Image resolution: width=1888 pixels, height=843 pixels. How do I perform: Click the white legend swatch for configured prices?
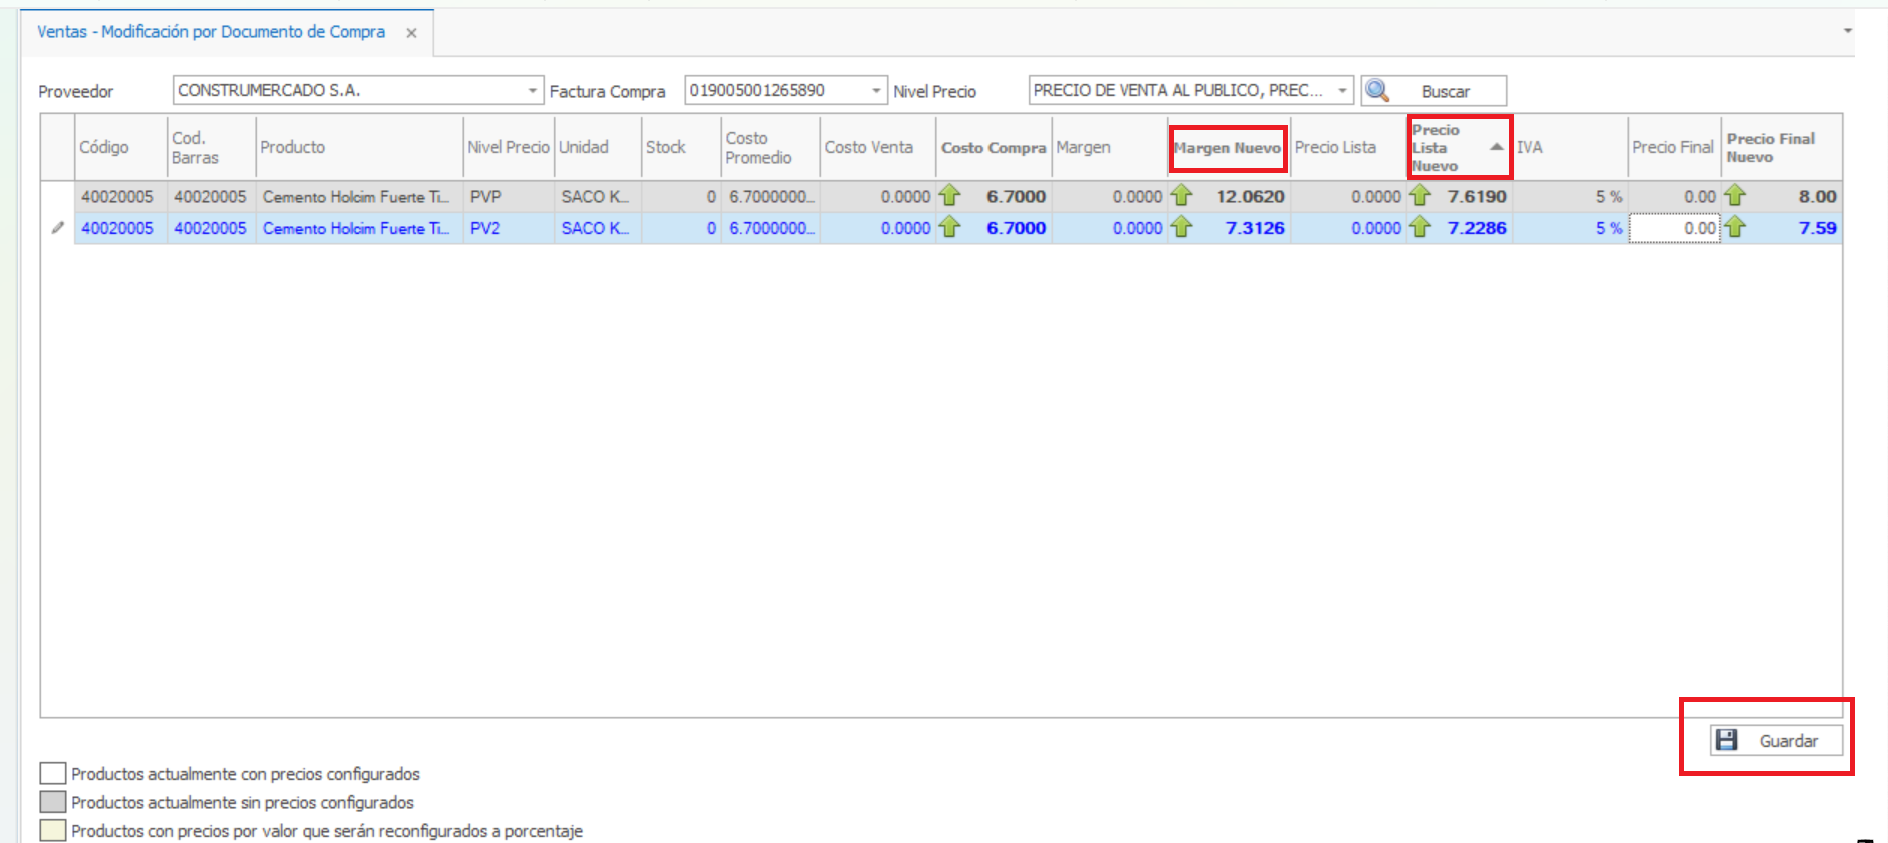pos(53,773)
